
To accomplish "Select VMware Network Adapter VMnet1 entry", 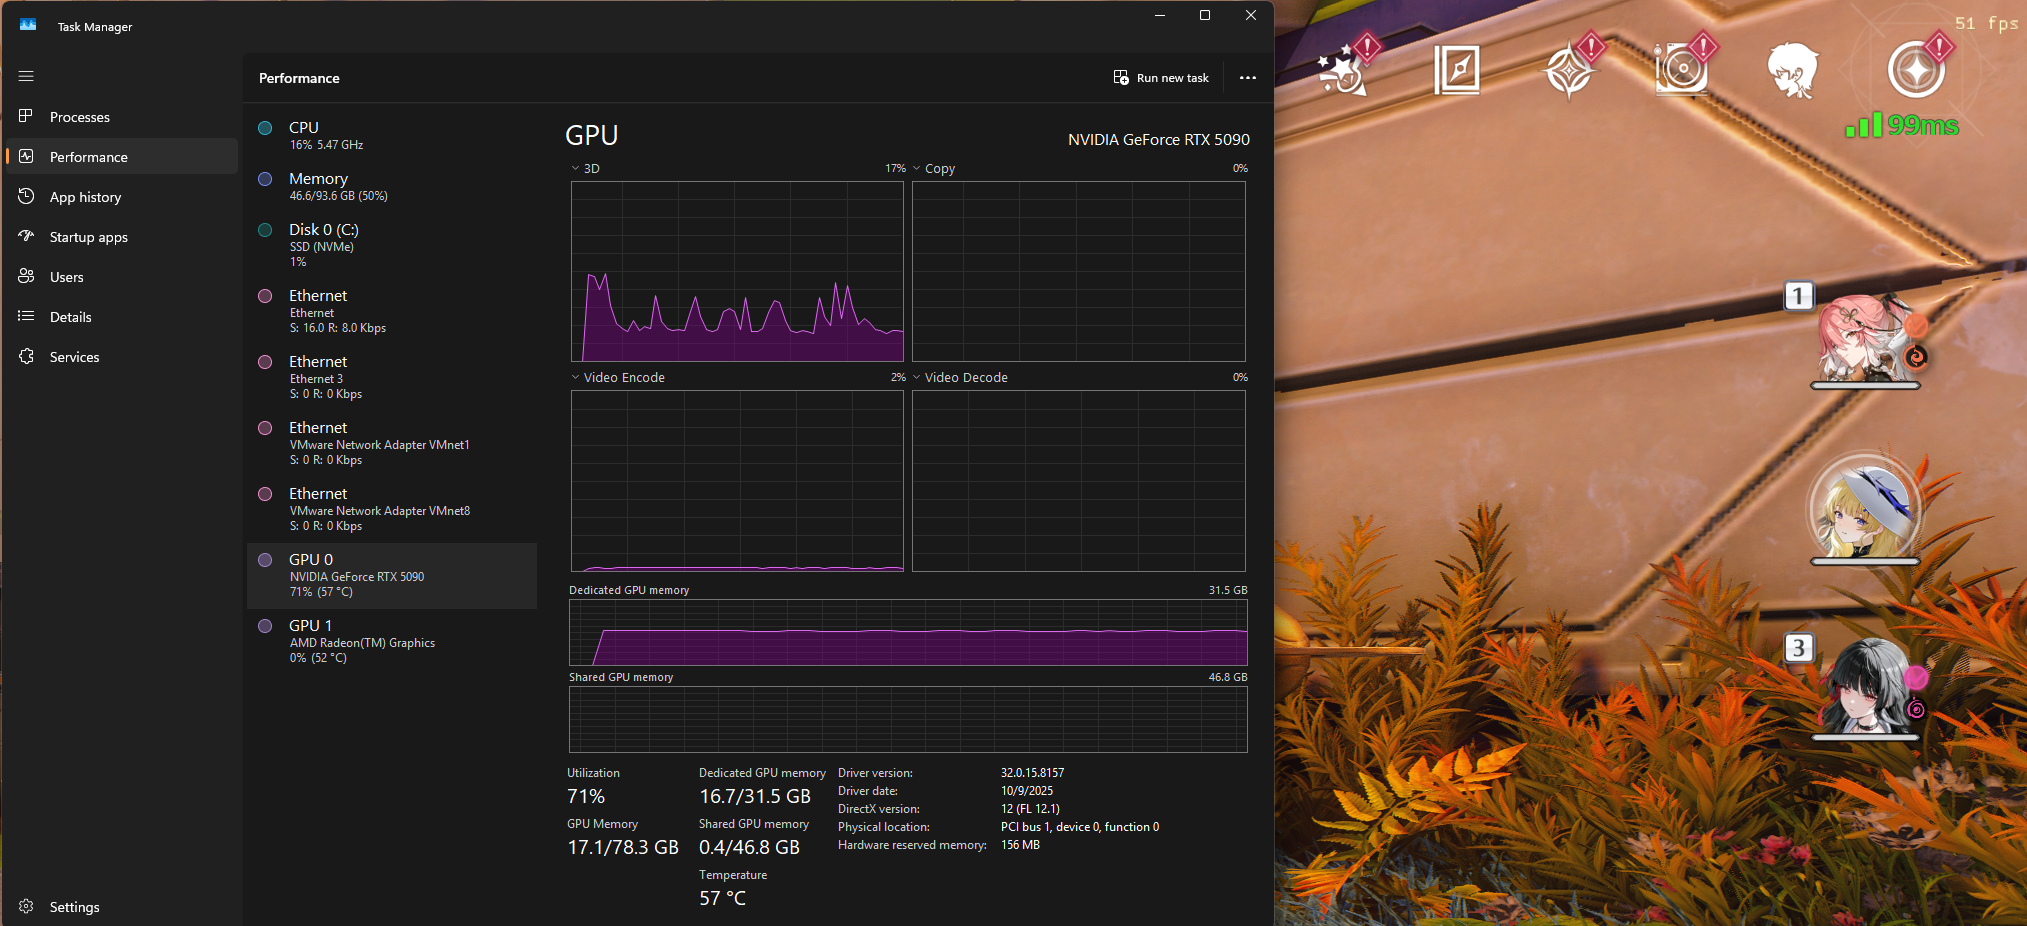I will pyautogui.click(x=392, y=443).
